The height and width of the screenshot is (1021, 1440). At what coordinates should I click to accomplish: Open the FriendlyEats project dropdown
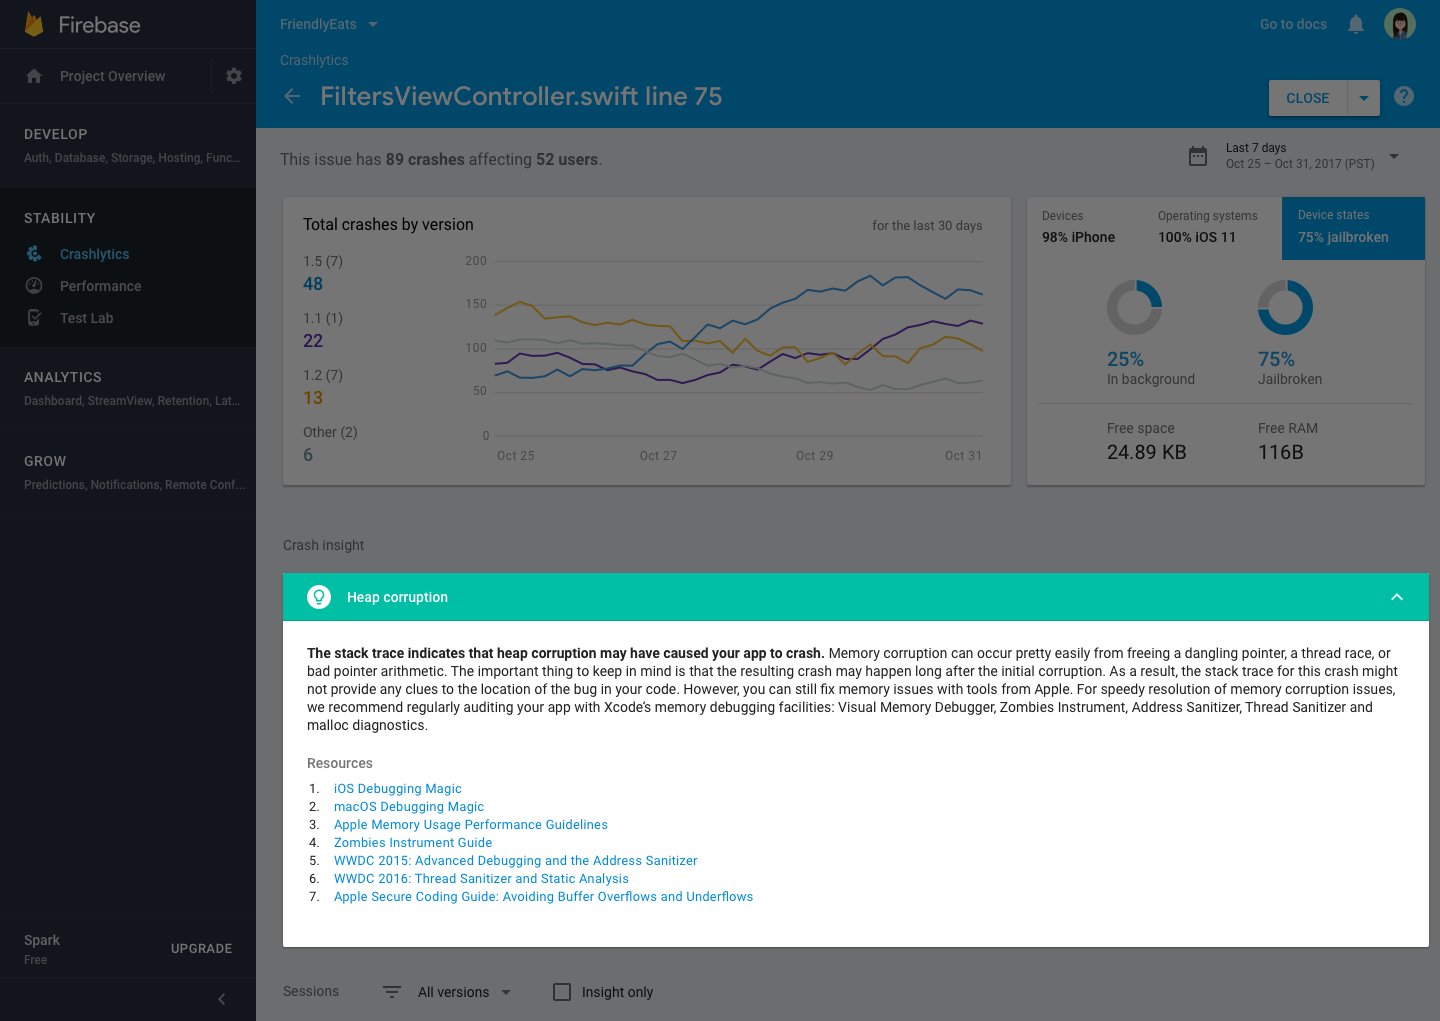[329, 24]
